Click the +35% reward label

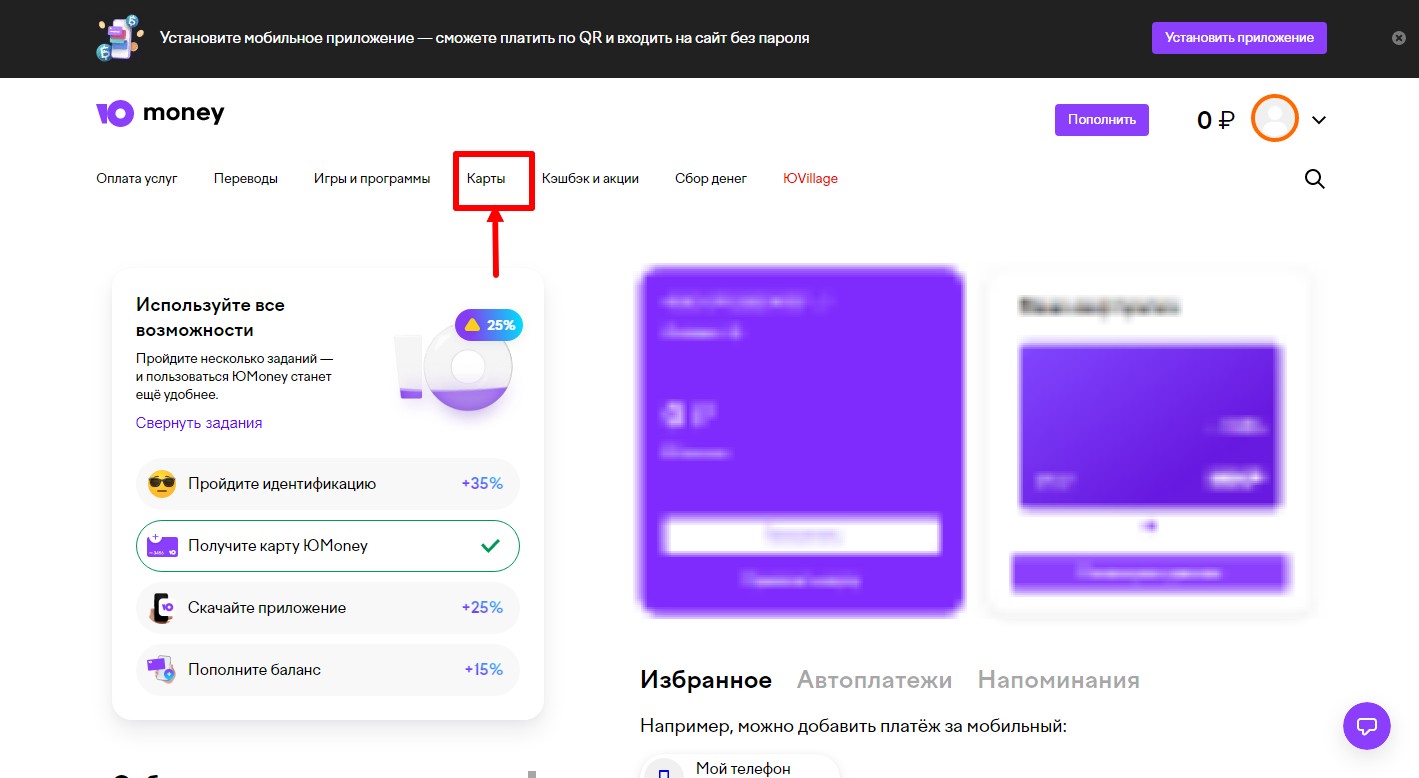(482, 484)
